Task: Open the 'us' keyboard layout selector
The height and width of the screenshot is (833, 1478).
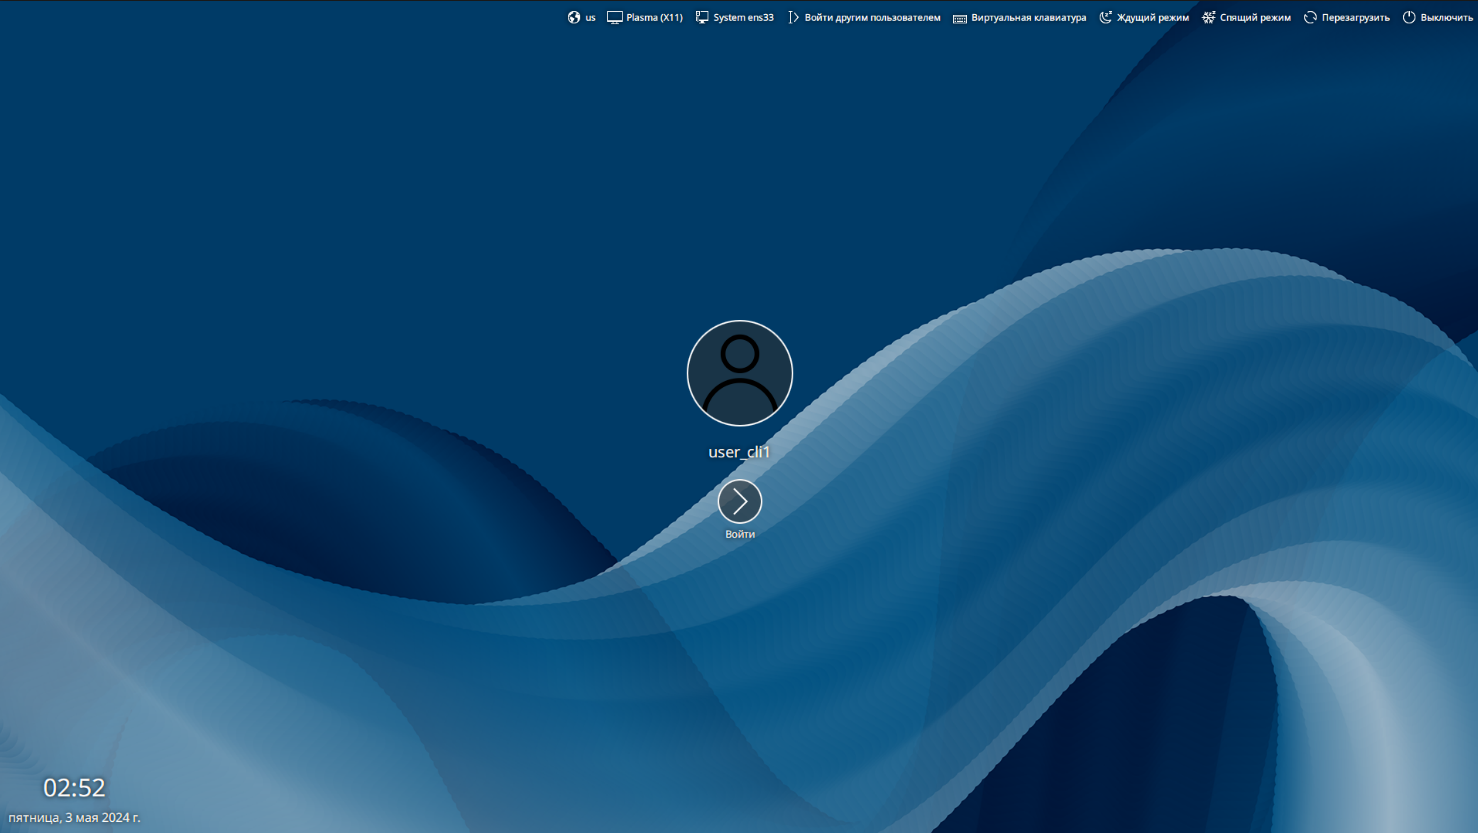Action: [x=590, y=18]
